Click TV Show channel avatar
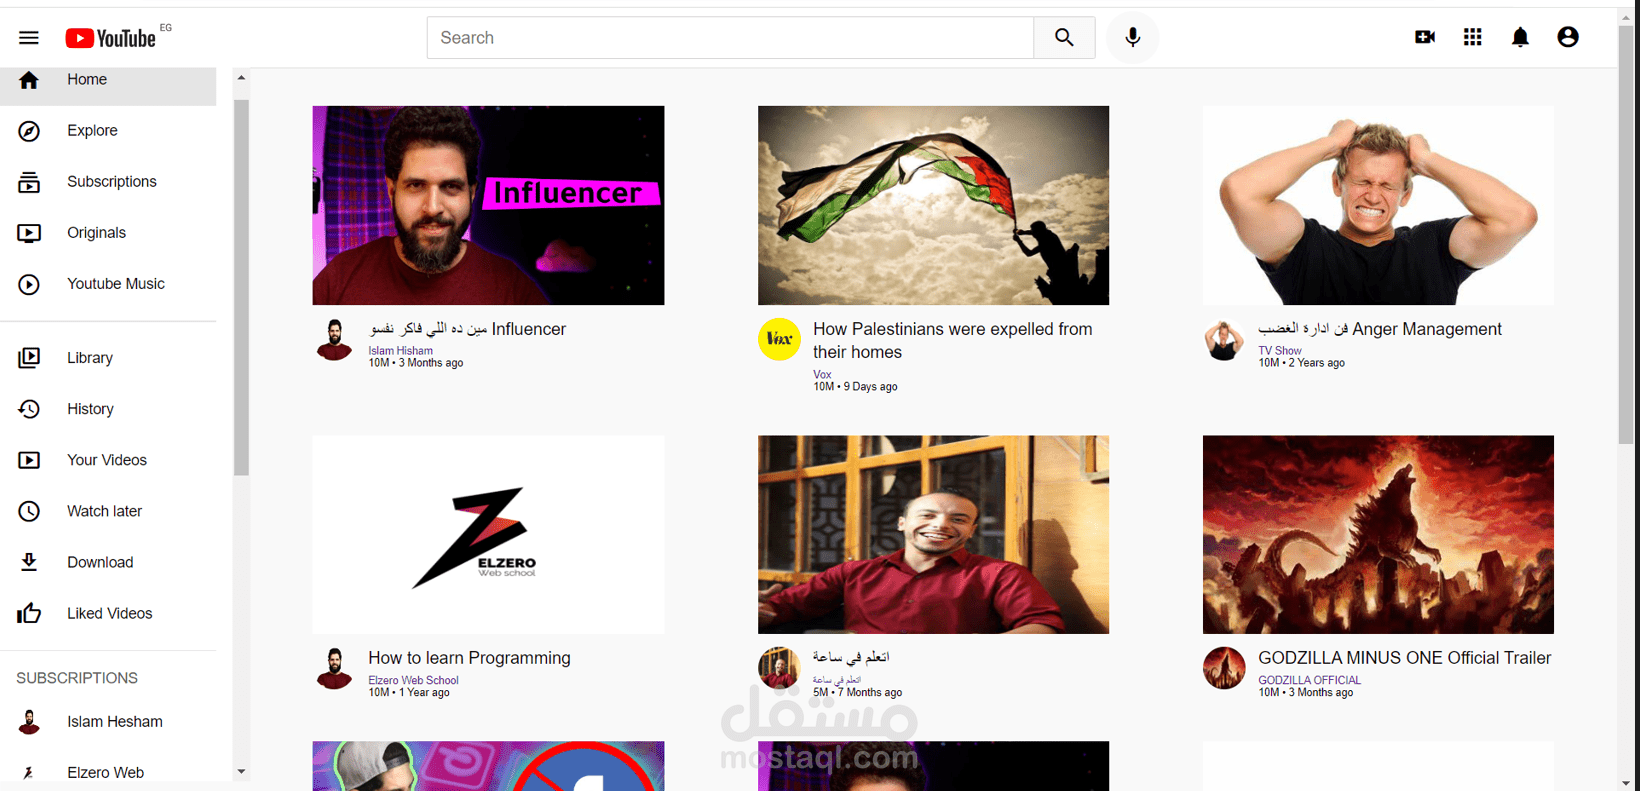Screen dimensions: 1640x791 coord(1224,340)
